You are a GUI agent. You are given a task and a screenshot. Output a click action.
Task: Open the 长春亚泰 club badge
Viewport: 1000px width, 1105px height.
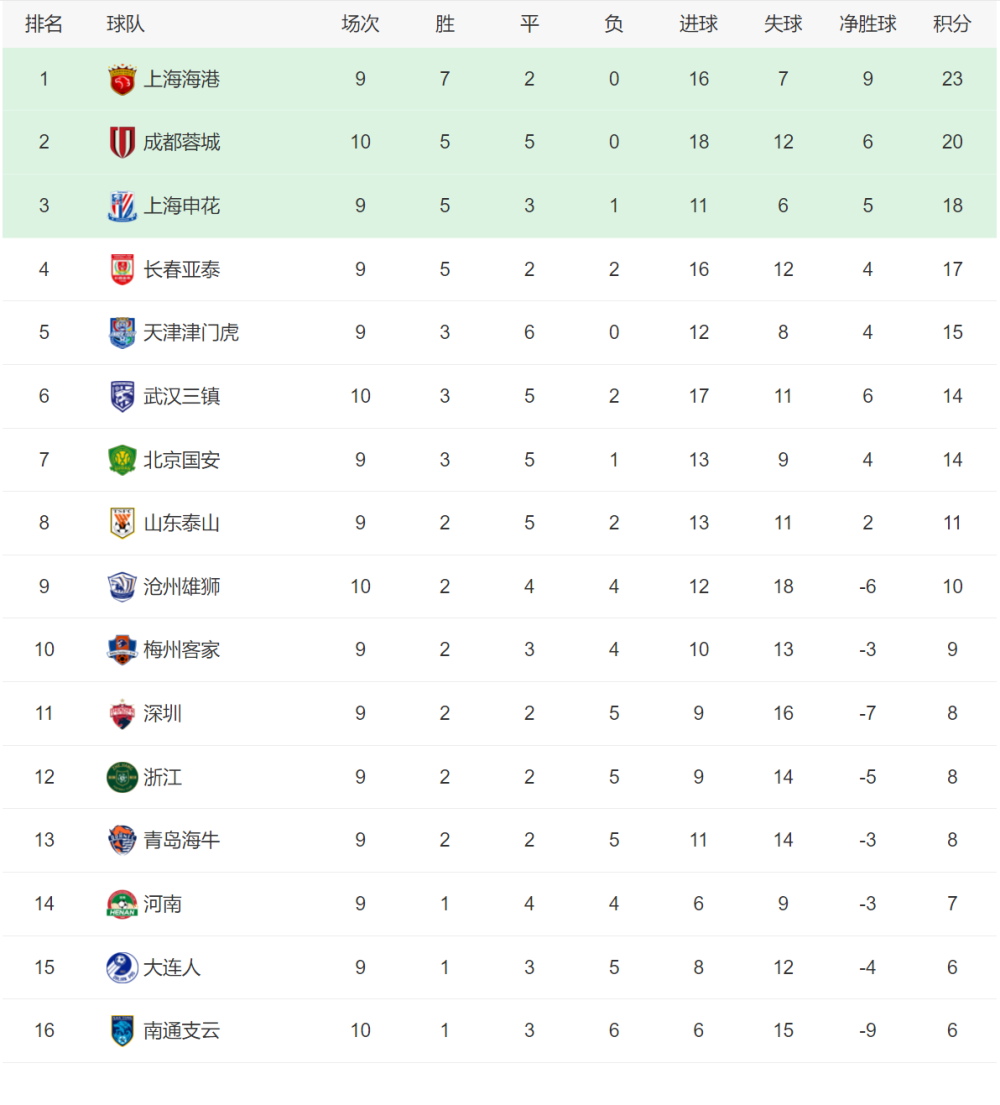[122, 269]
